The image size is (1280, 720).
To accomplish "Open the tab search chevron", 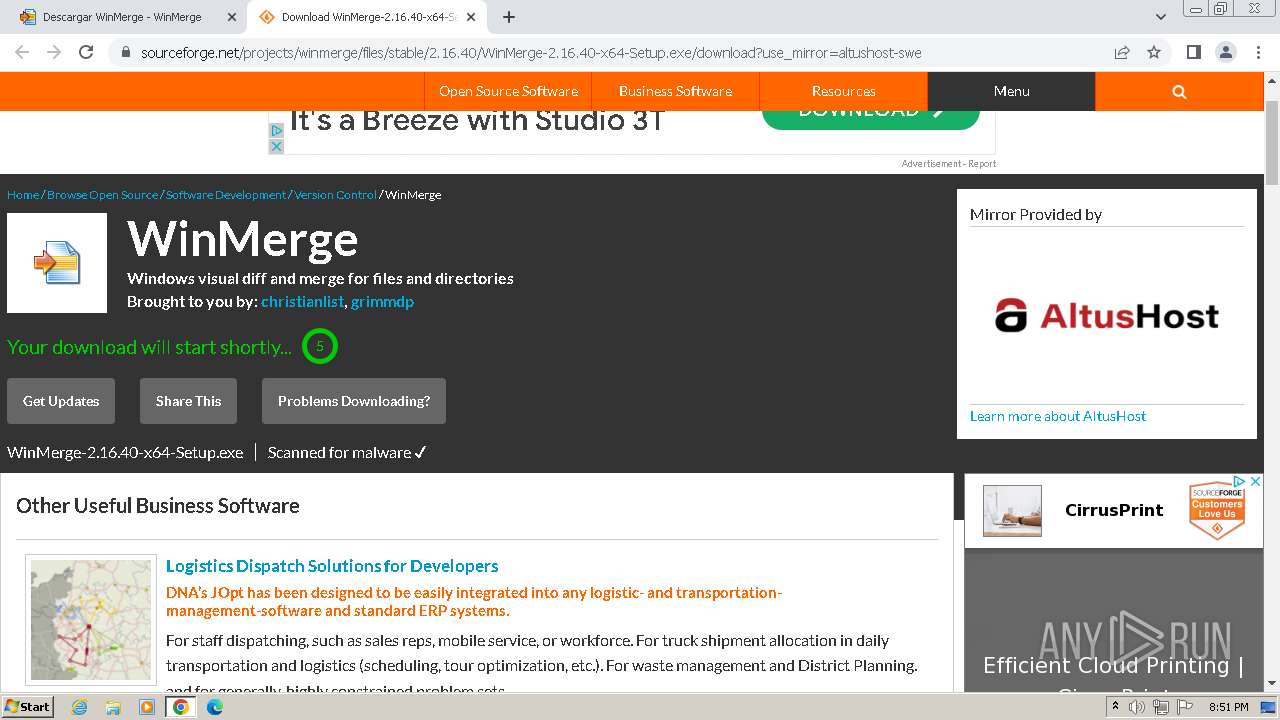I will click(1161, 17).
